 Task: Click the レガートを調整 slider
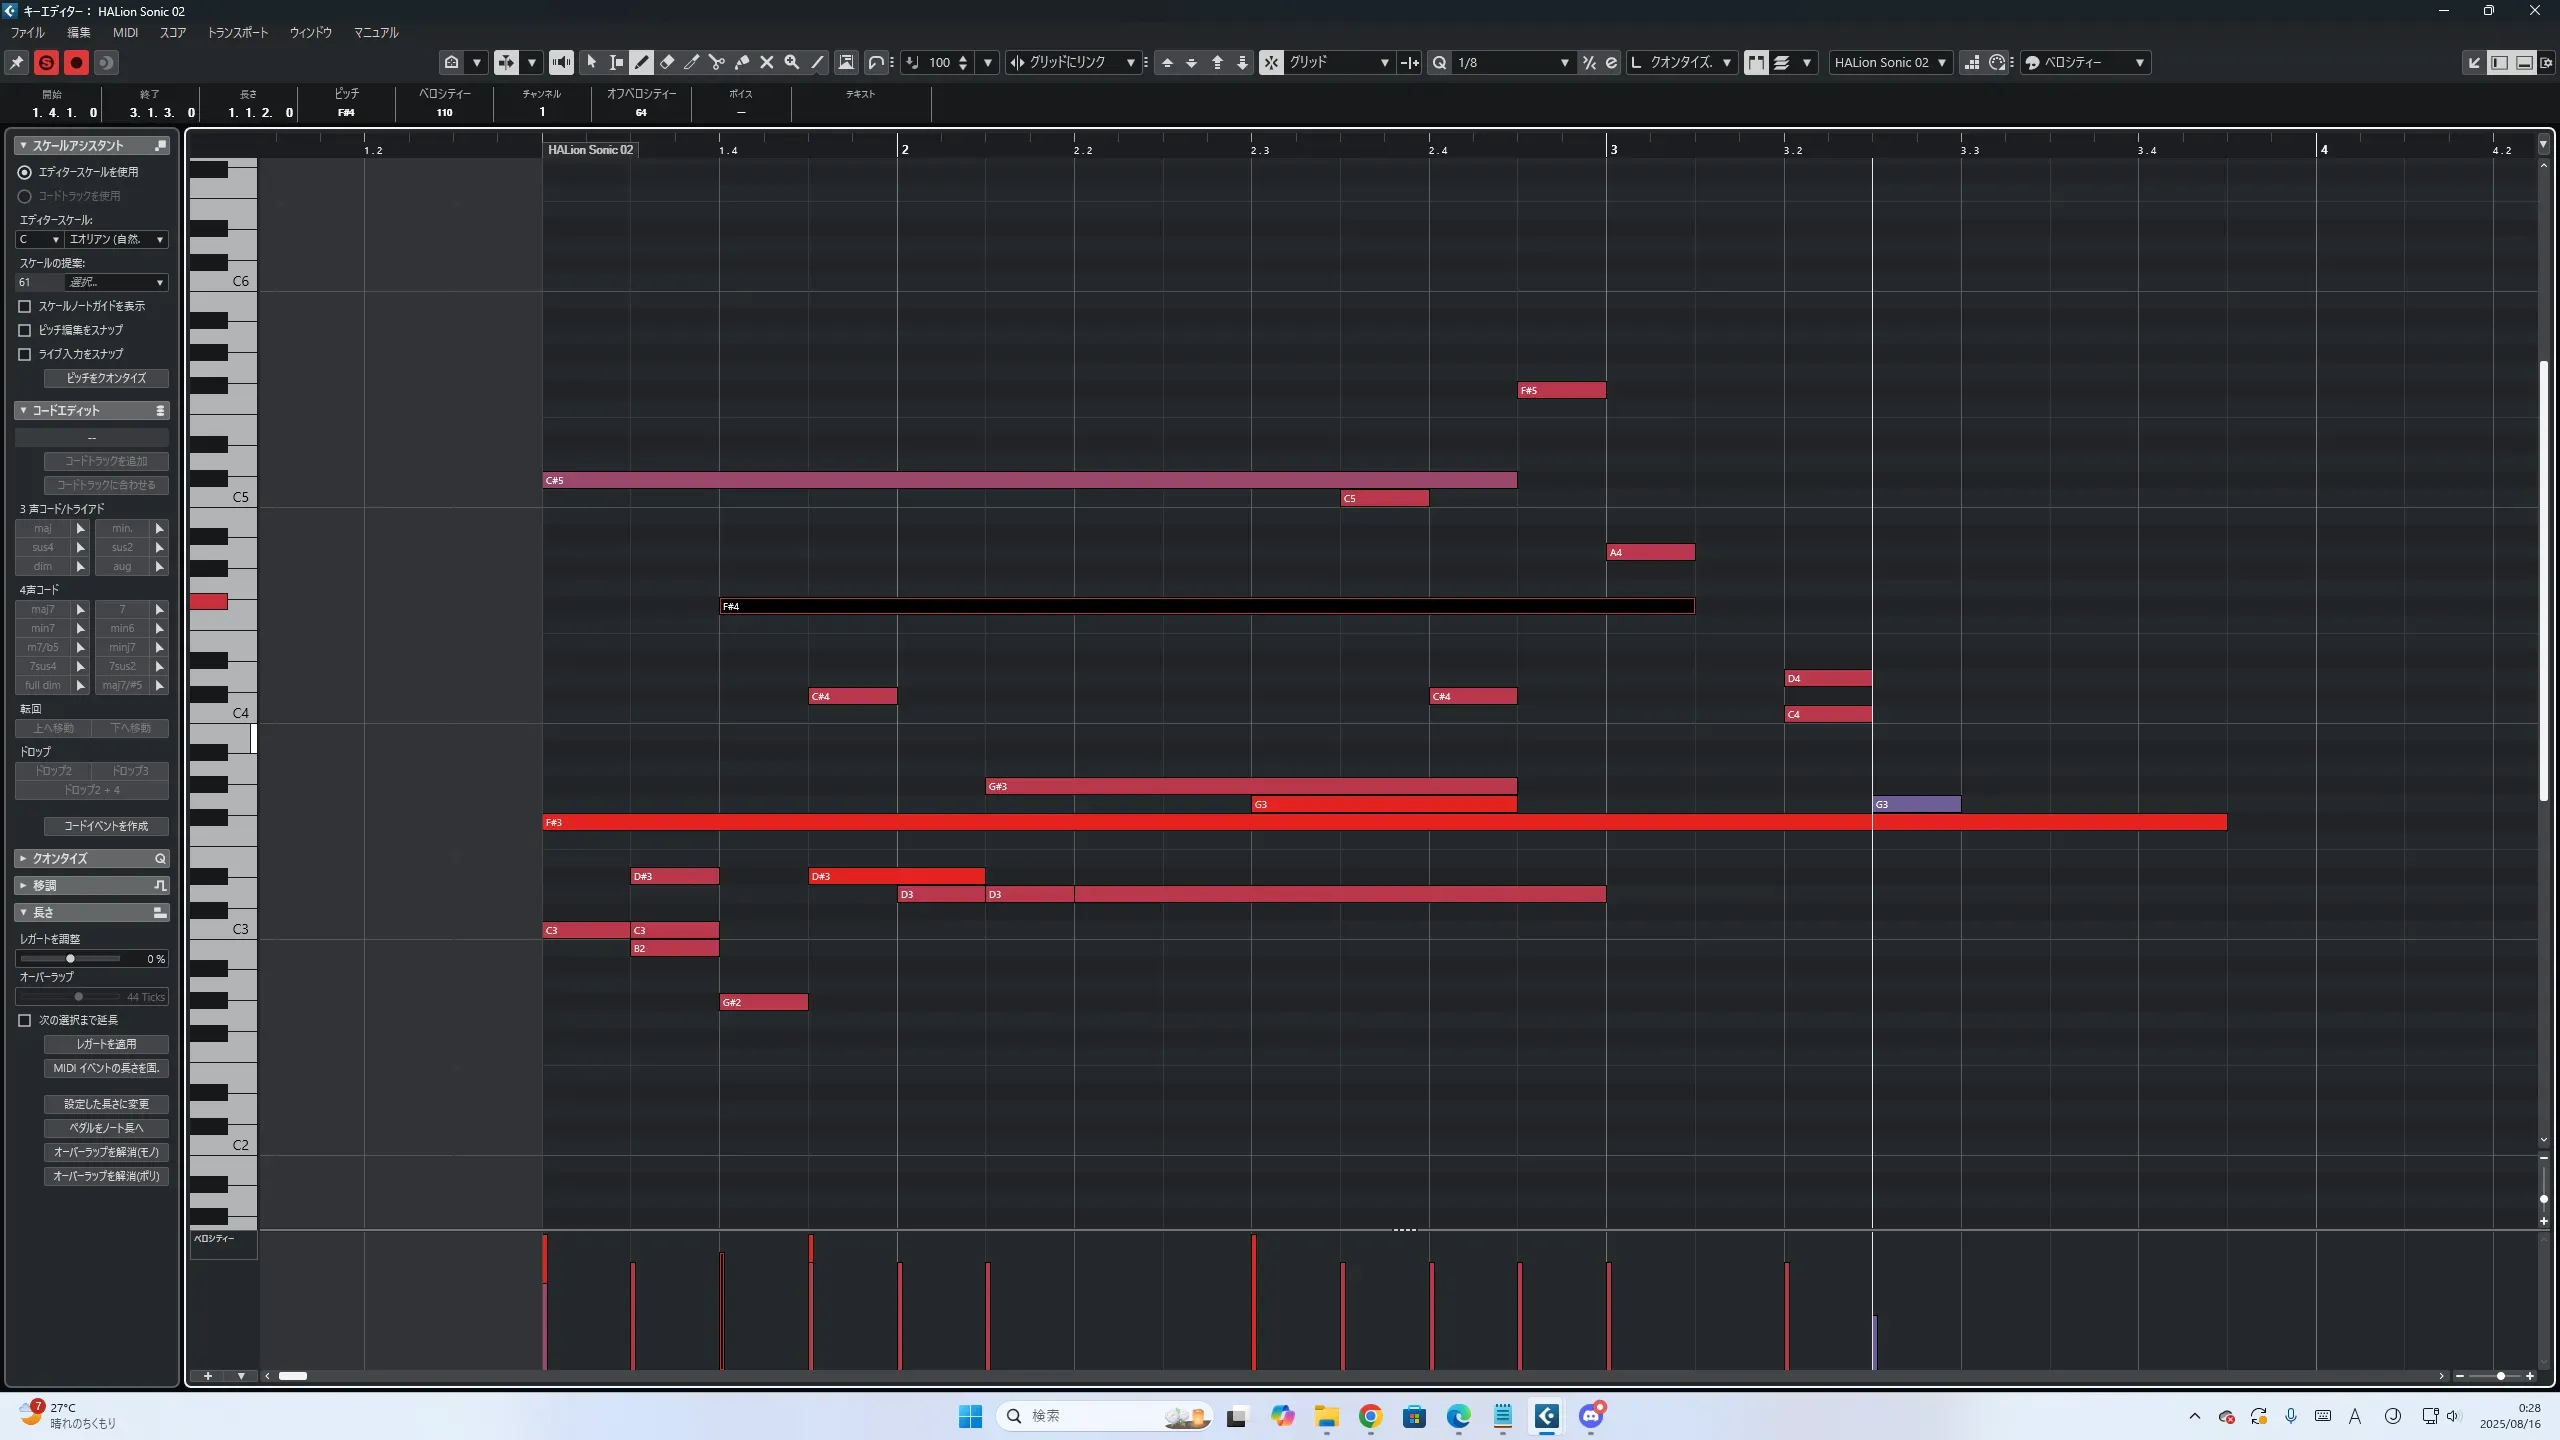click(70, 958)
